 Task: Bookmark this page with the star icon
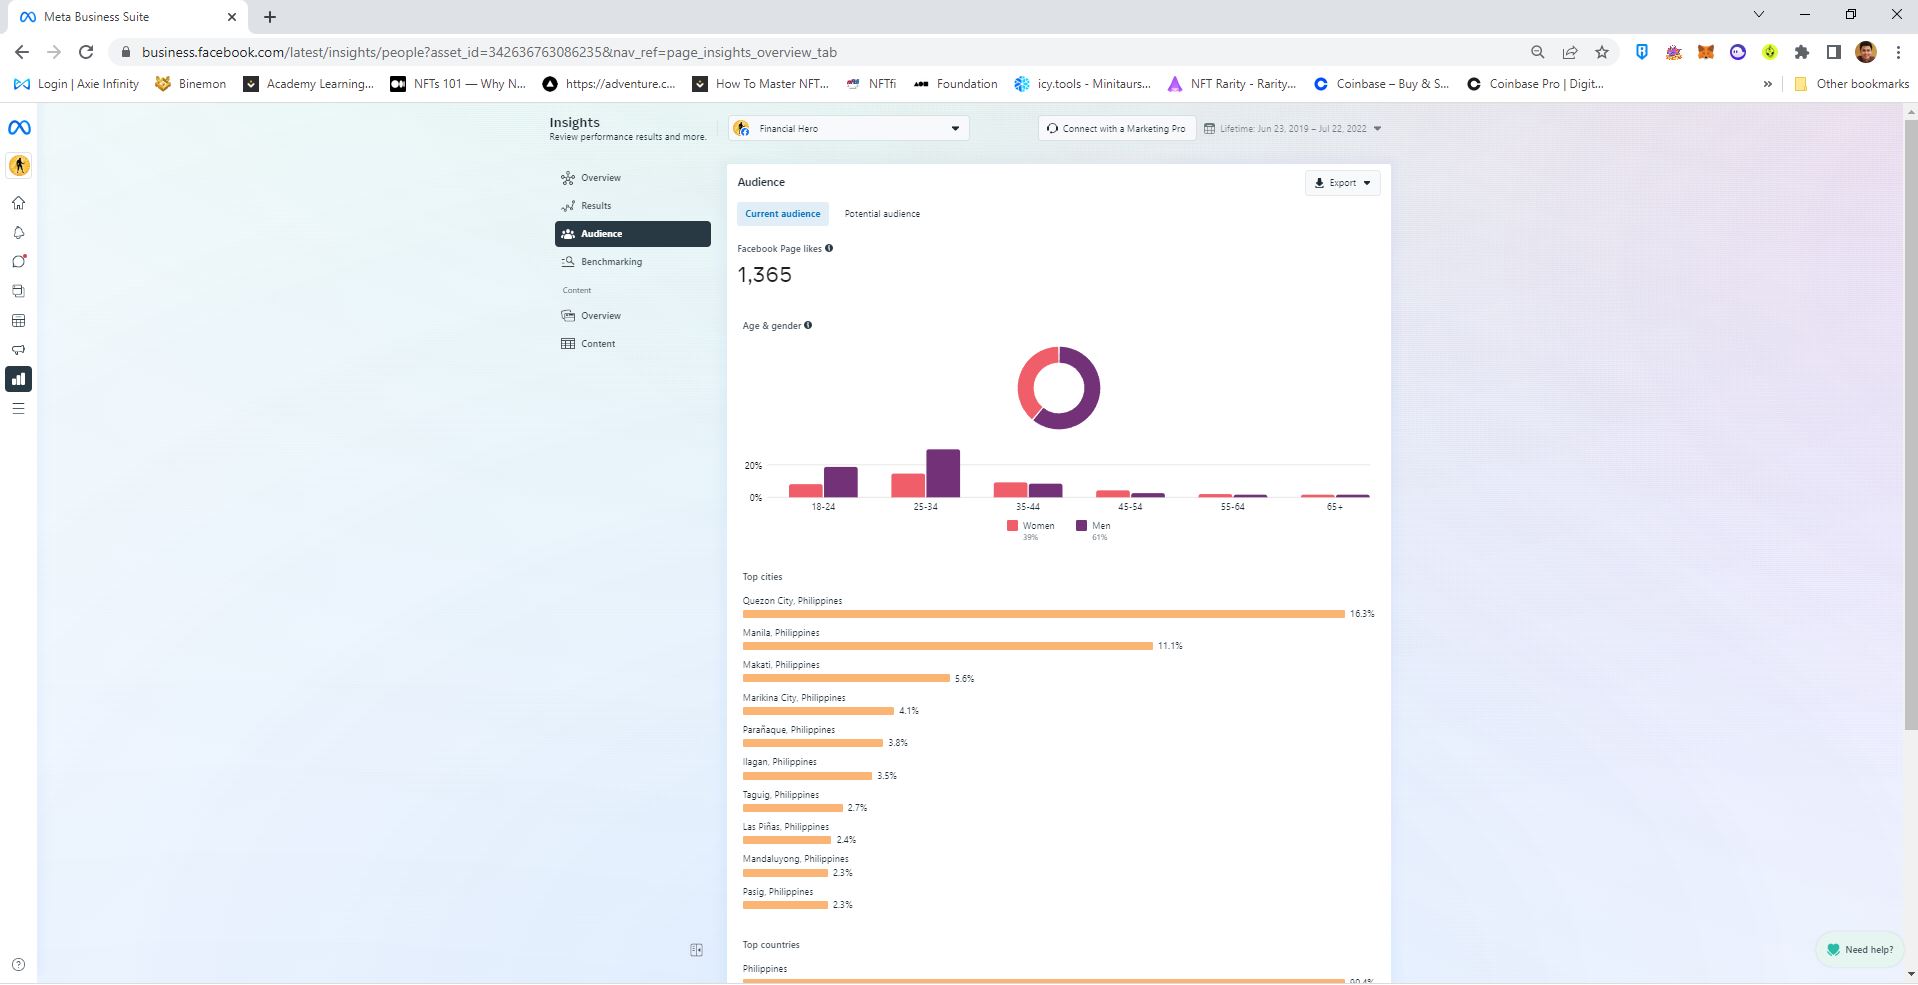click(1602, 52)
